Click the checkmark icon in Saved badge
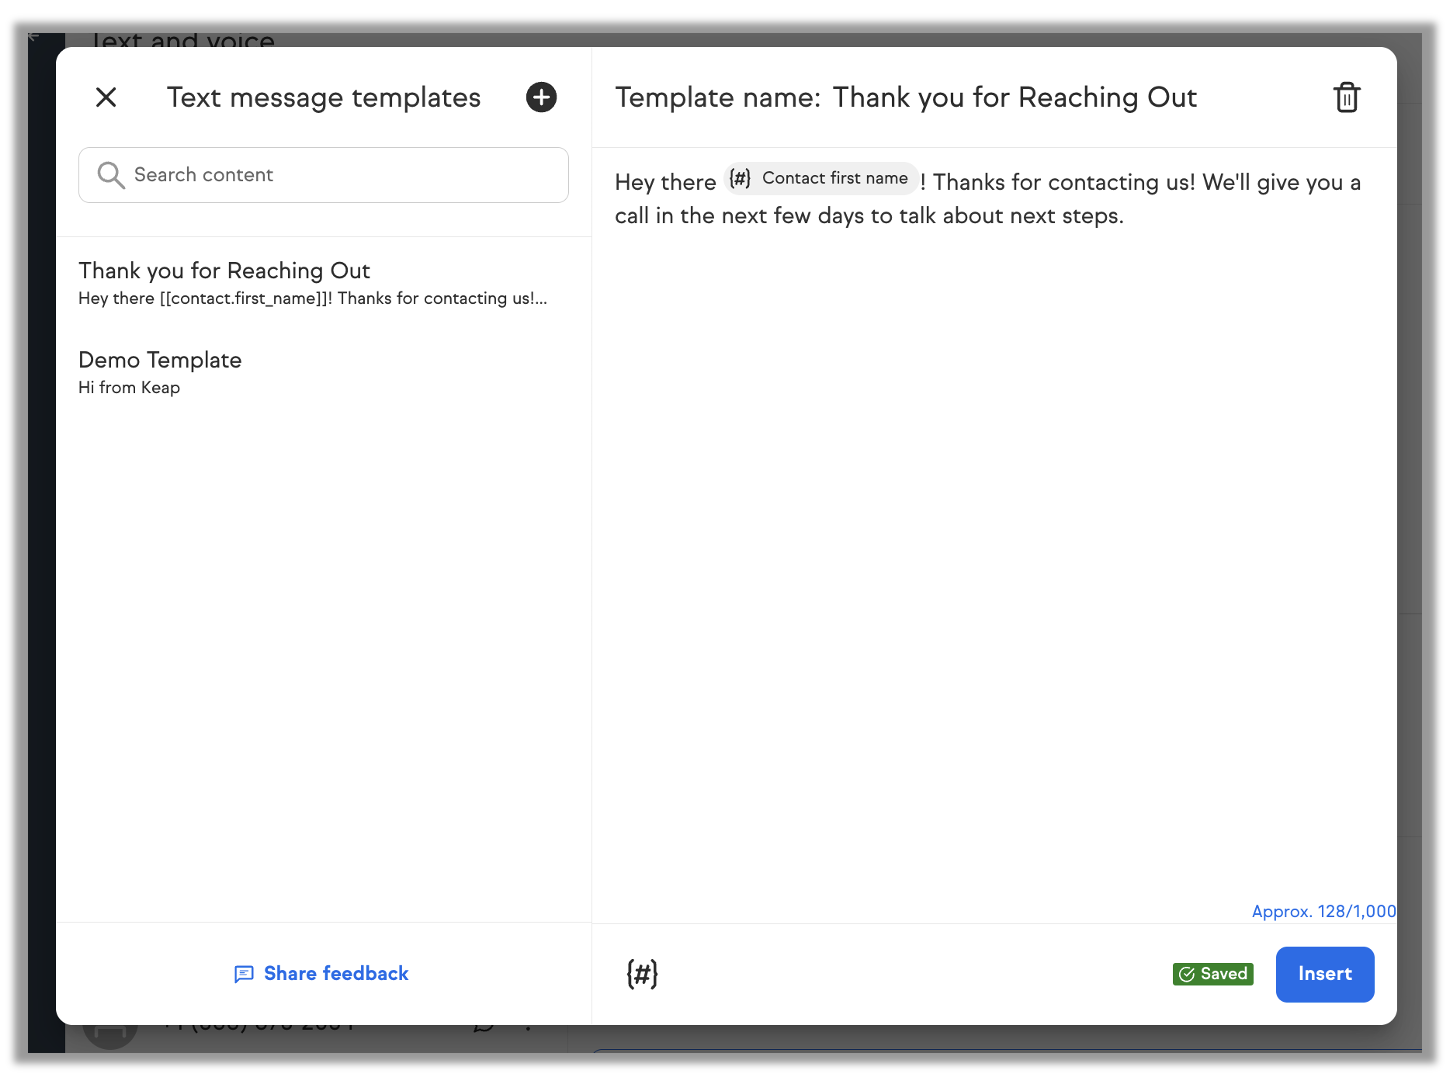This screenshot has height=1084, width=1452. click(x=1187, y=974)
